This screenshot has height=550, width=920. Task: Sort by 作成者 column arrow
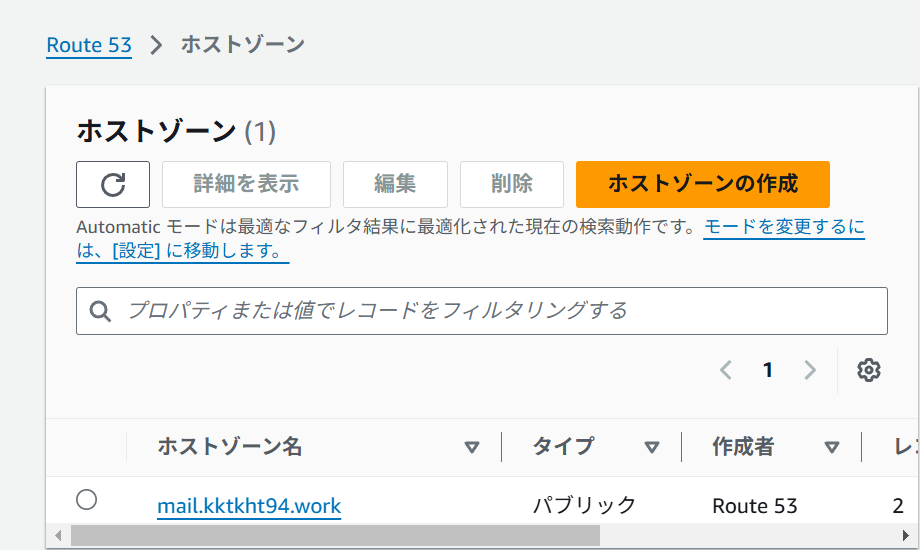tap(831, 448)
